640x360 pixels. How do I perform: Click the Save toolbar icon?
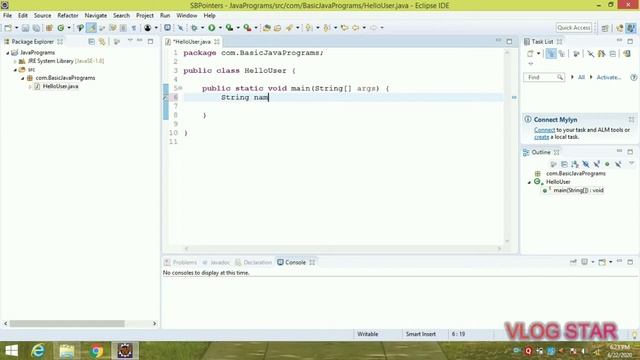tap(25, 28)
